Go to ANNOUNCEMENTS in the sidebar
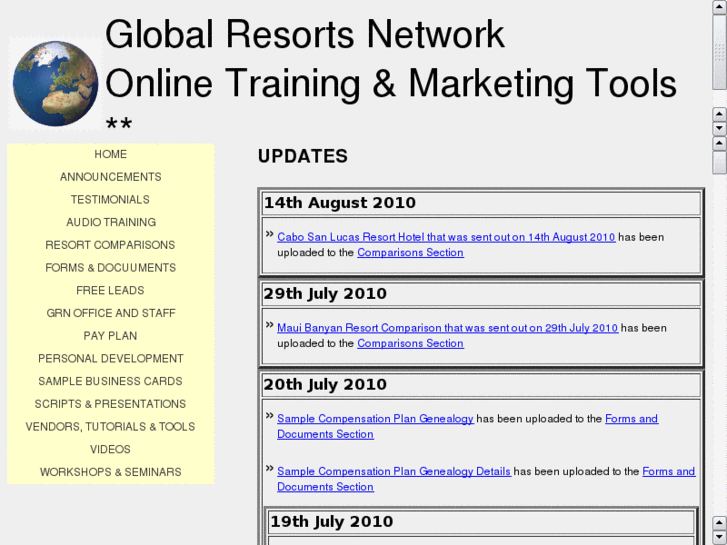This screenshot has width=727, height=545. [x=110, y=177]
